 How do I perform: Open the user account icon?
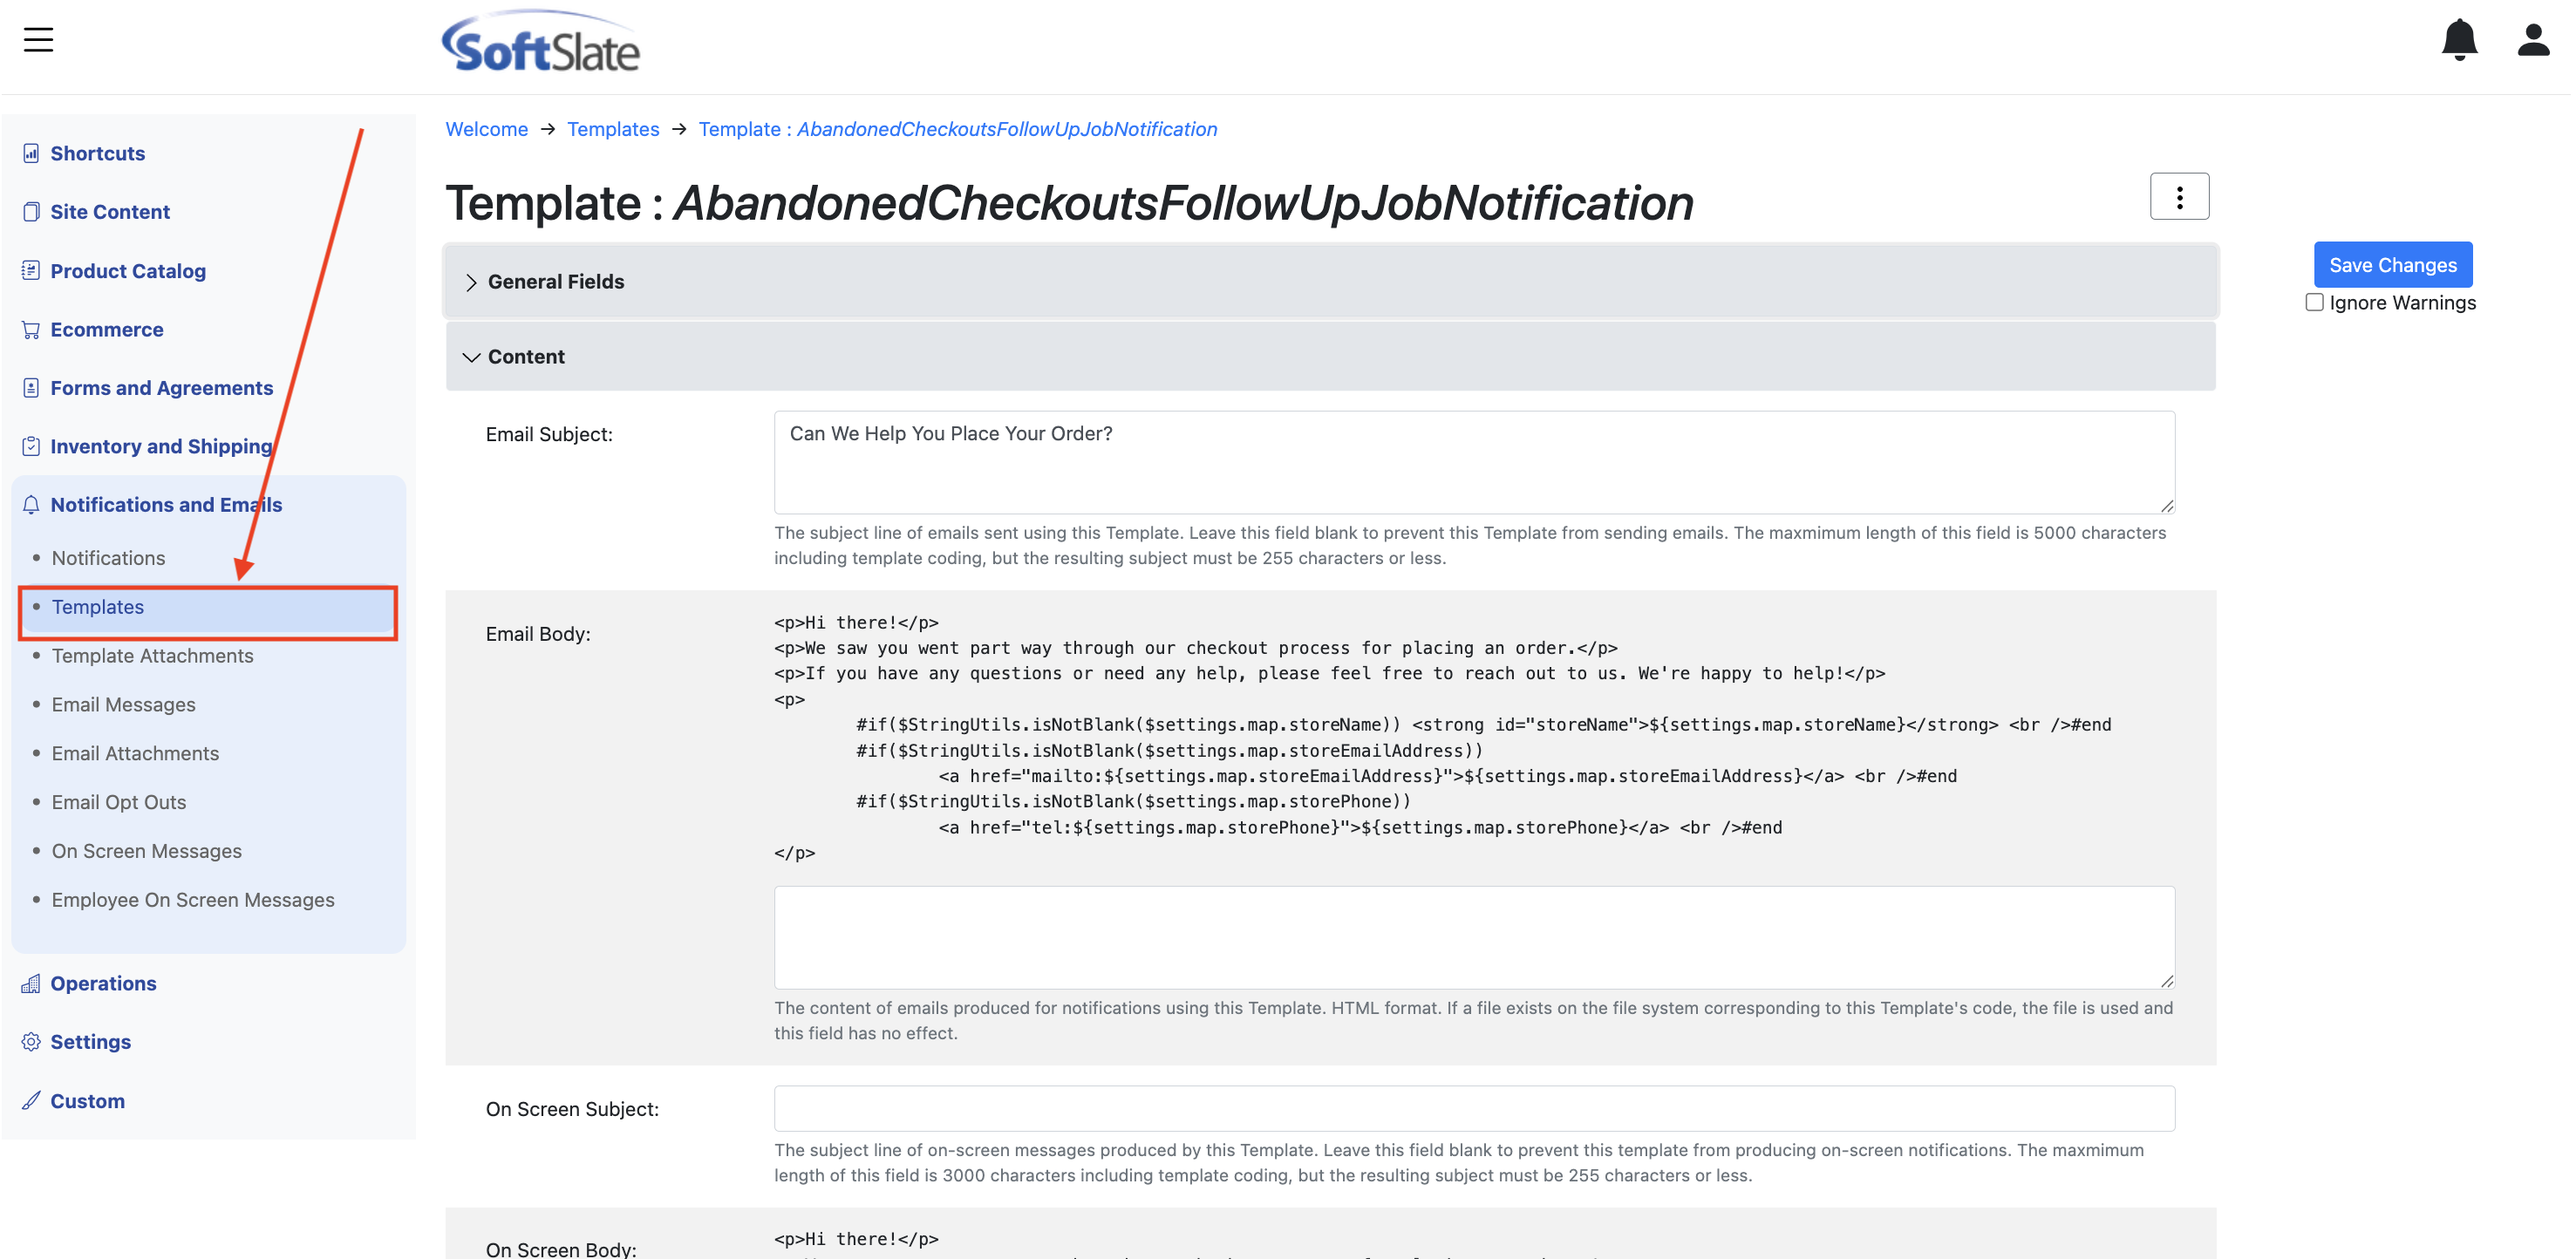click(x=2532, y=40)
